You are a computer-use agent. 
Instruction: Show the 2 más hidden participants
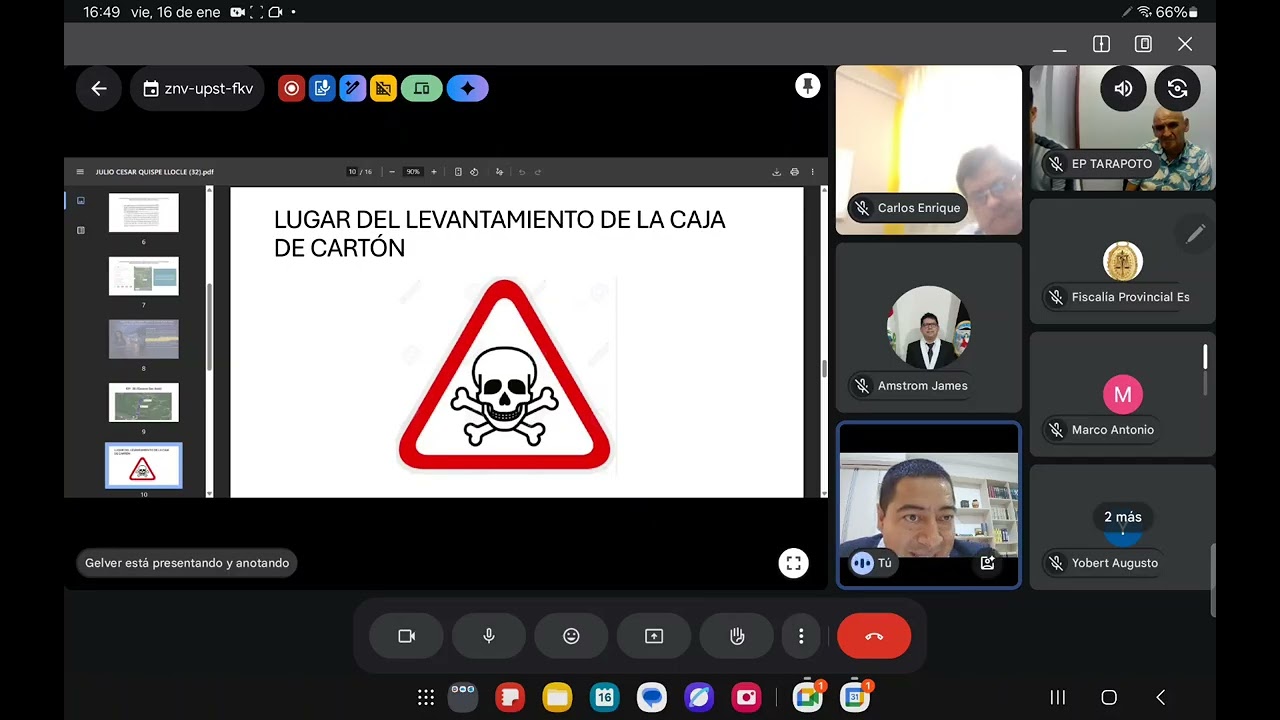tap(1122, 517)
